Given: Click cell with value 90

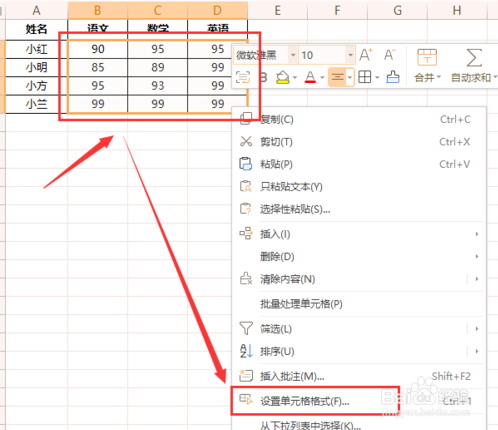Looking at the screenshot, I should [x=98, y=49].
